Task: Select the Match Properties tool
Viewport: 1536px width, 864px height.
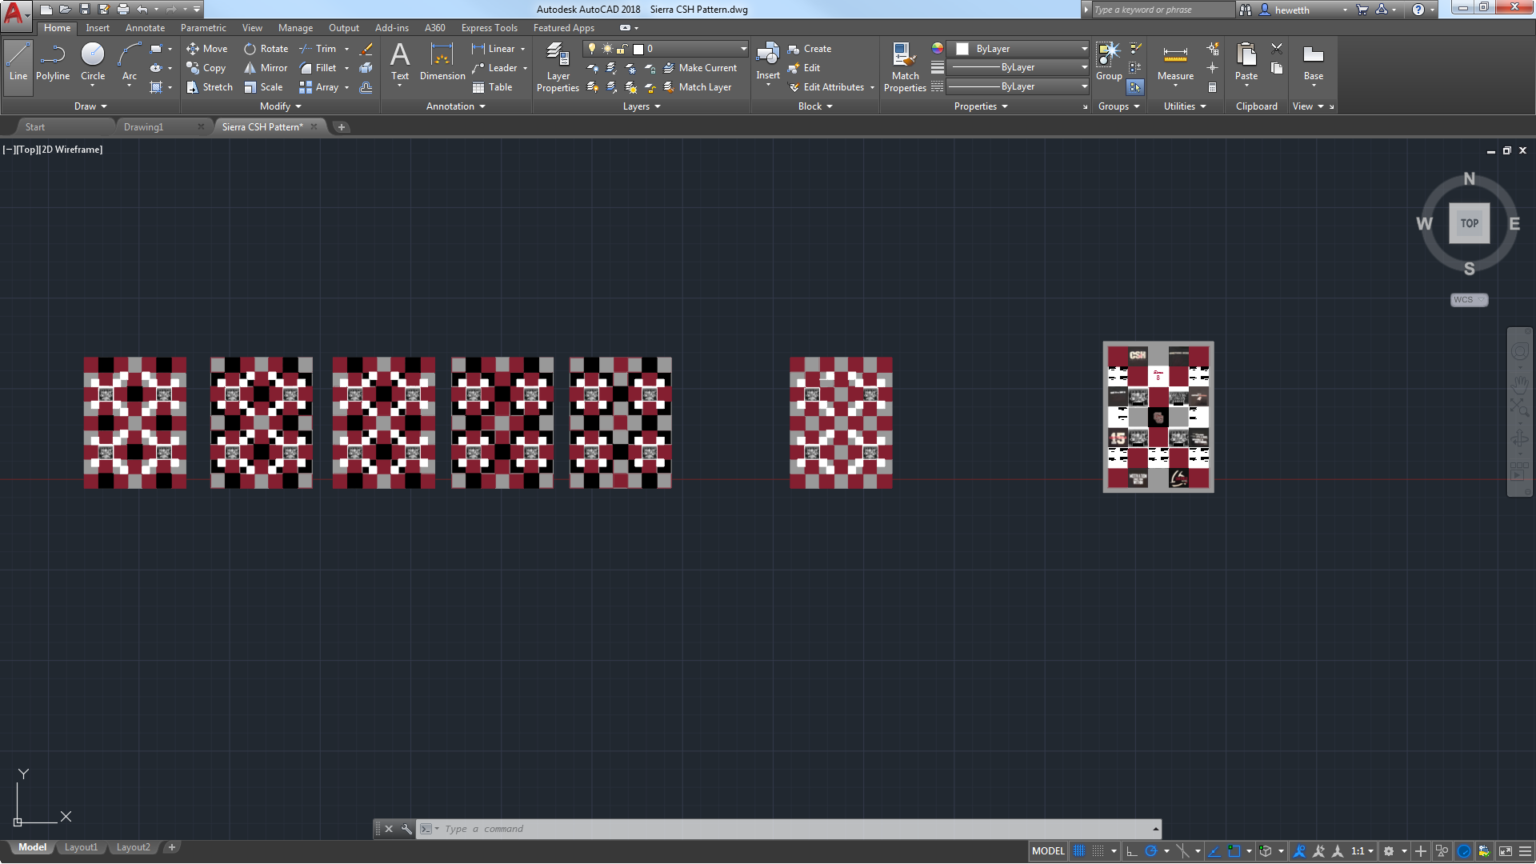Action: point(903,67)
